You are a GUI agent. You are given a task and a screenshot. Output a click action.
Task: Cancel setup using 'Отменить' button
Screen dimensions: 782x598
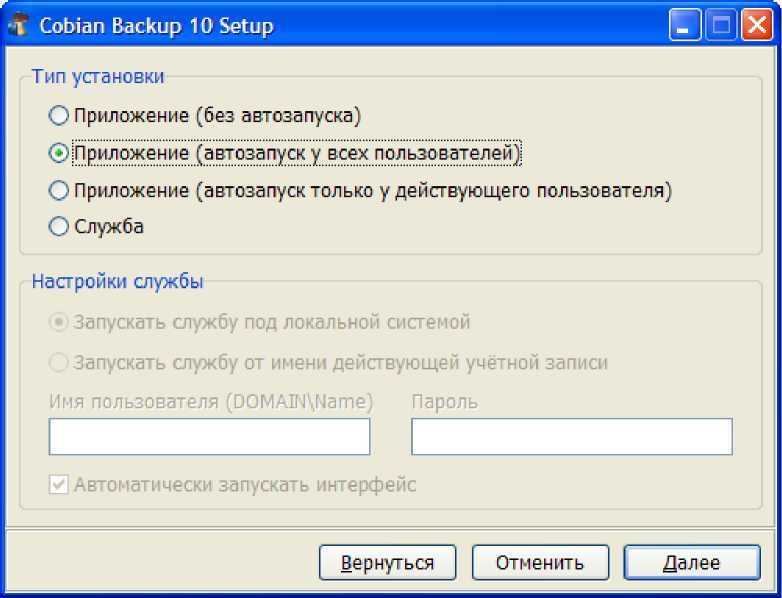pyautogui.click(x=540, y=563)
